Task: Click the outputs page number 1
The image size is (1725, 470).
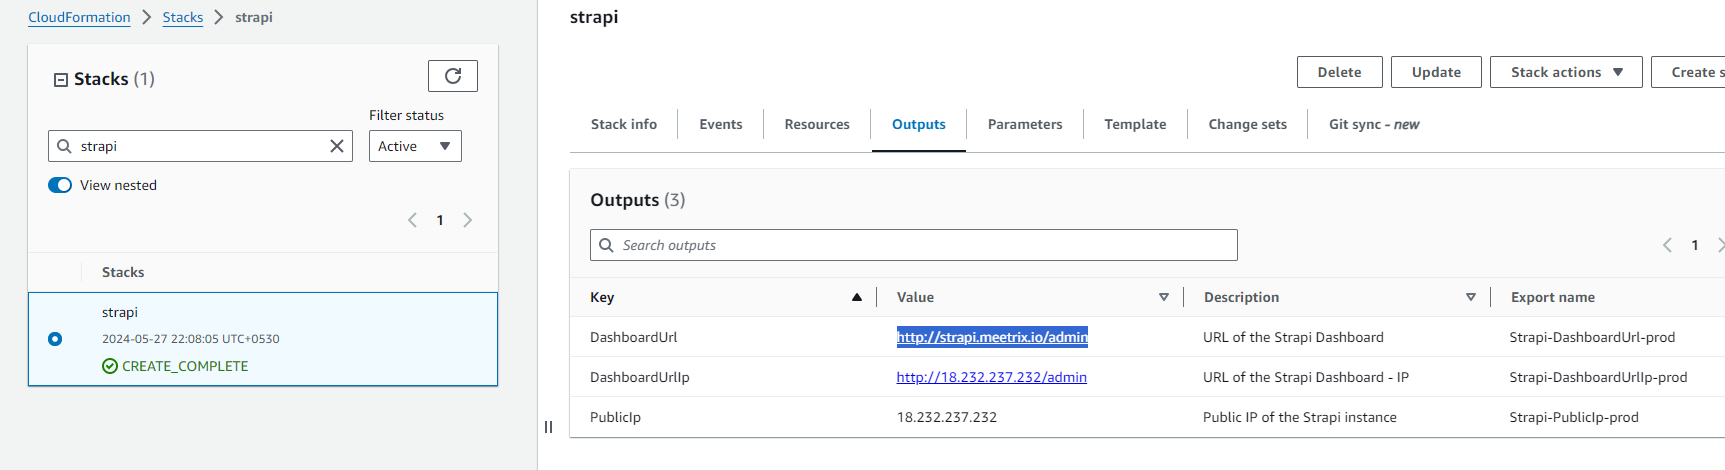Action: pyautogui.click(x=1695, y=245)
